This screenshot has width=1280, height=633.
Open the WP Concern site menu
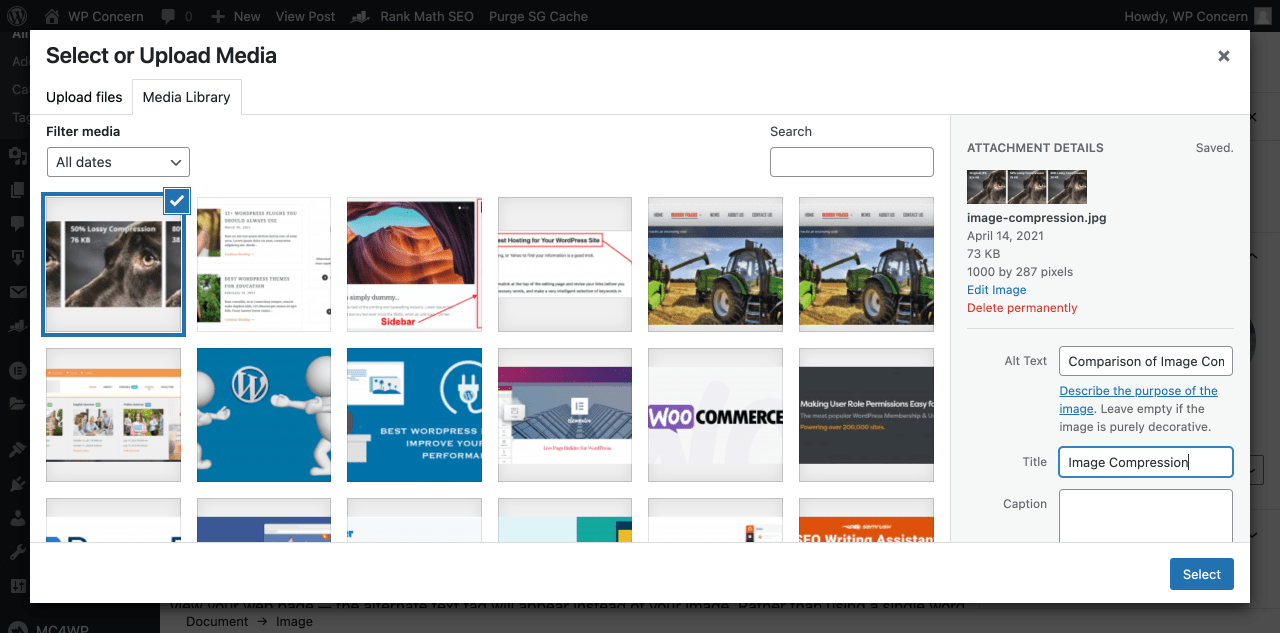[94, 16]
